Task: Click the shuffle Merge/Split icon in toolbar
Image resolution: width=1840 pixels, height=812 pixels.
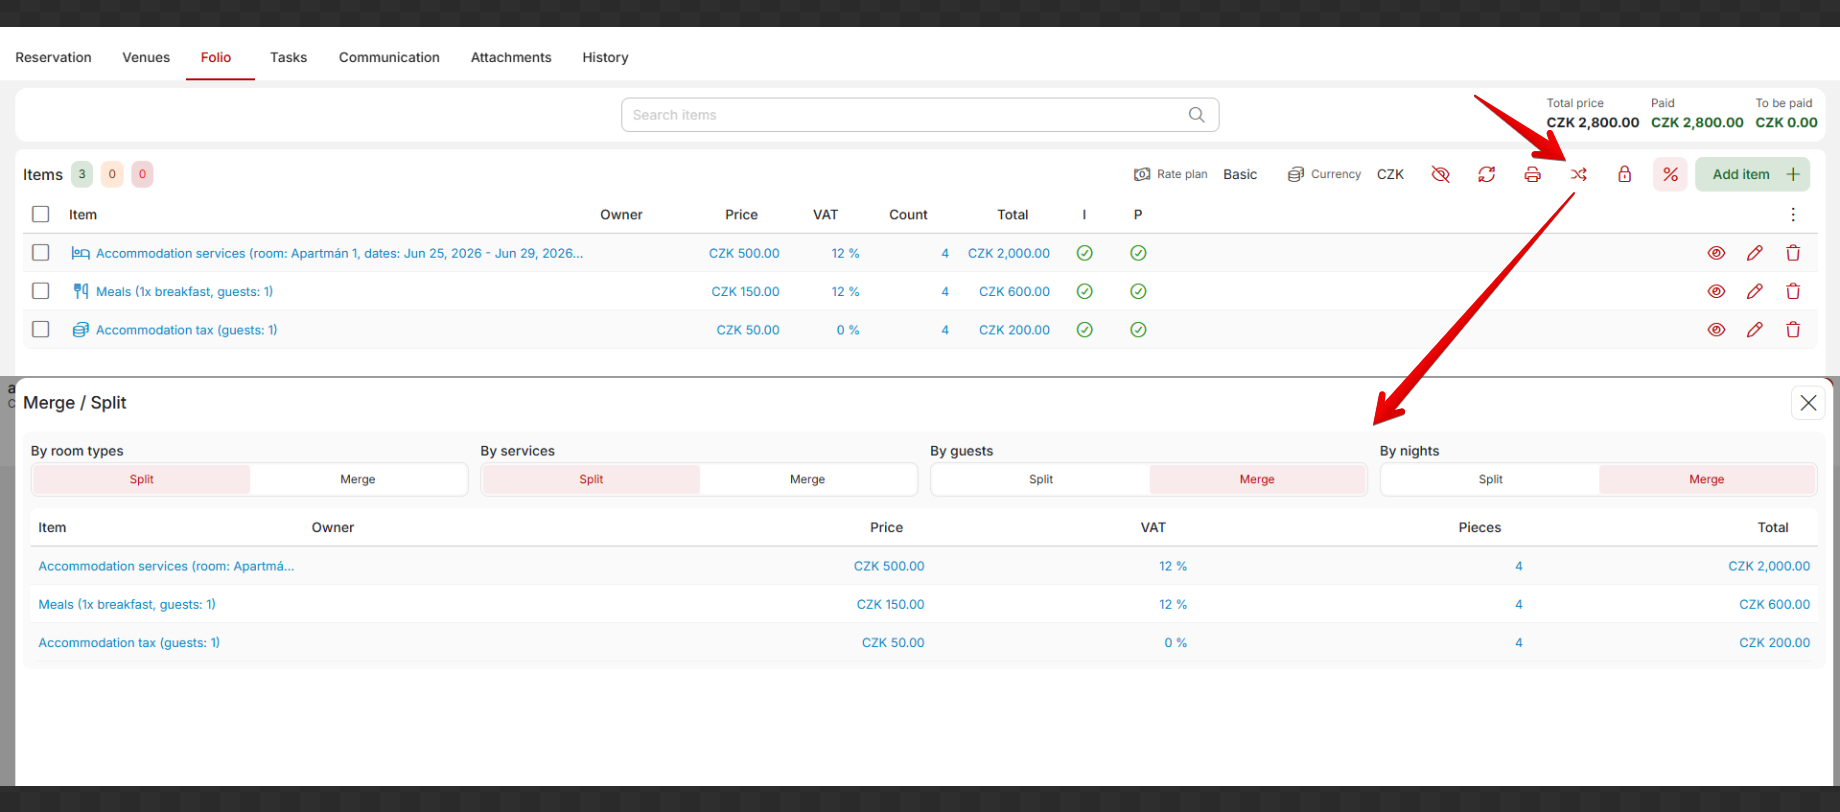Action: pyautogui.click(x=1578, y=174)
